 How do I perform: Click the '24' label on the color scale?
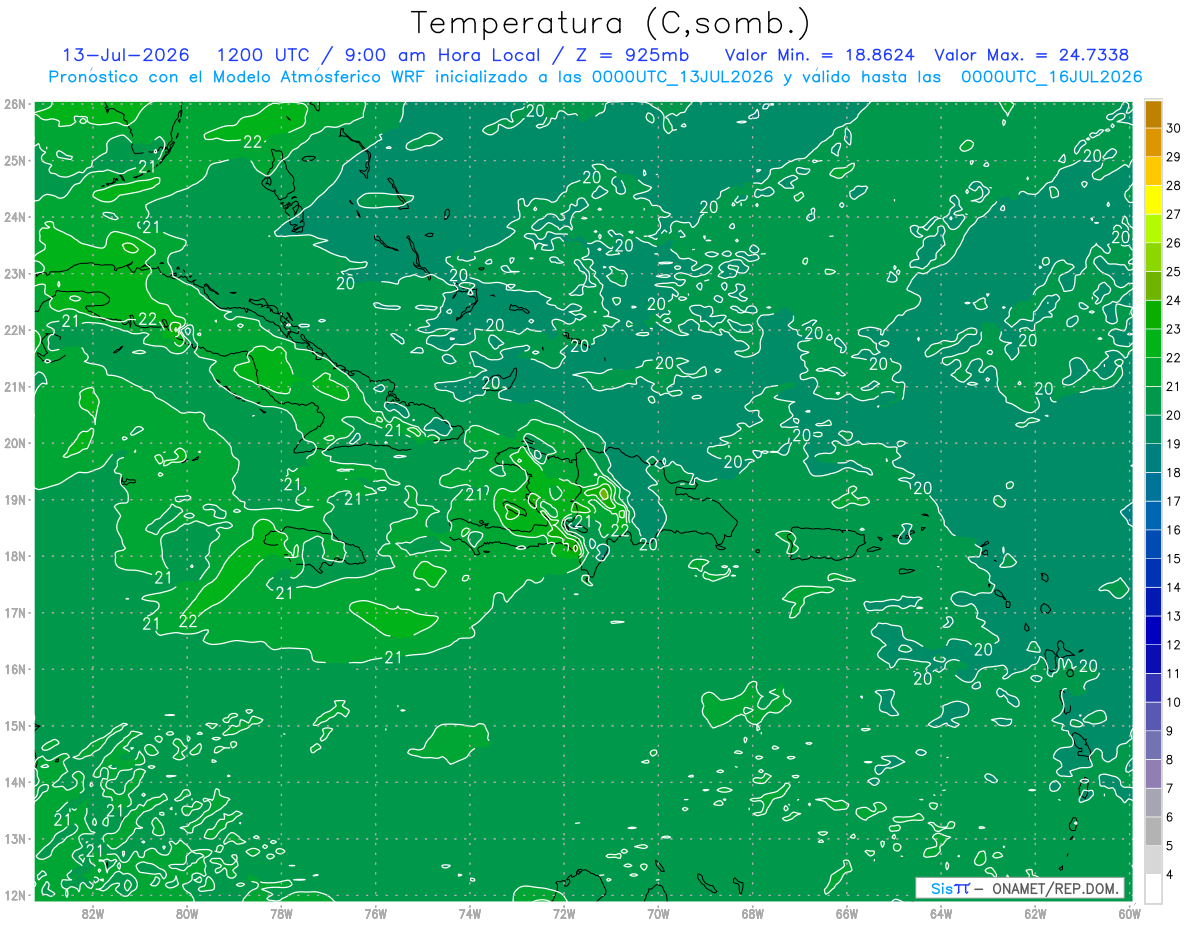[x=1174, y=300]
